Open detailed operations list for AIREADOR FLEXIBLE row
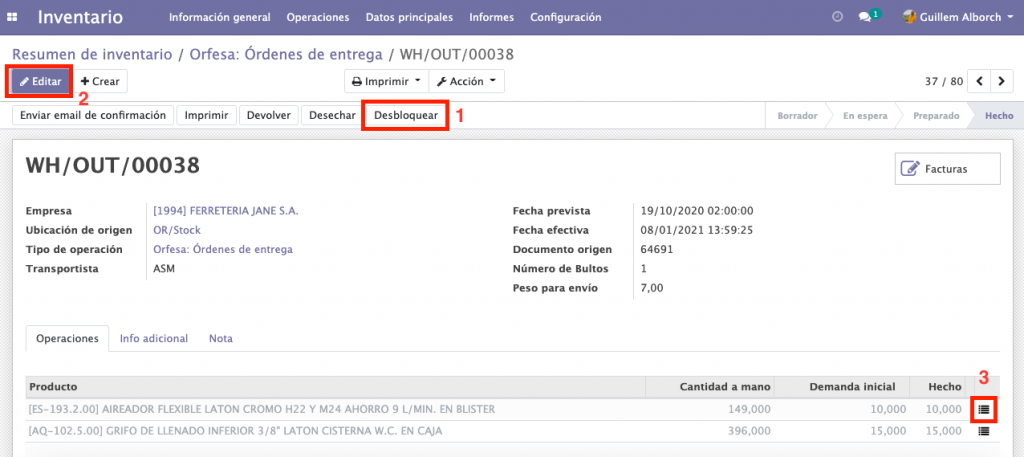 [x=984, y=409]
